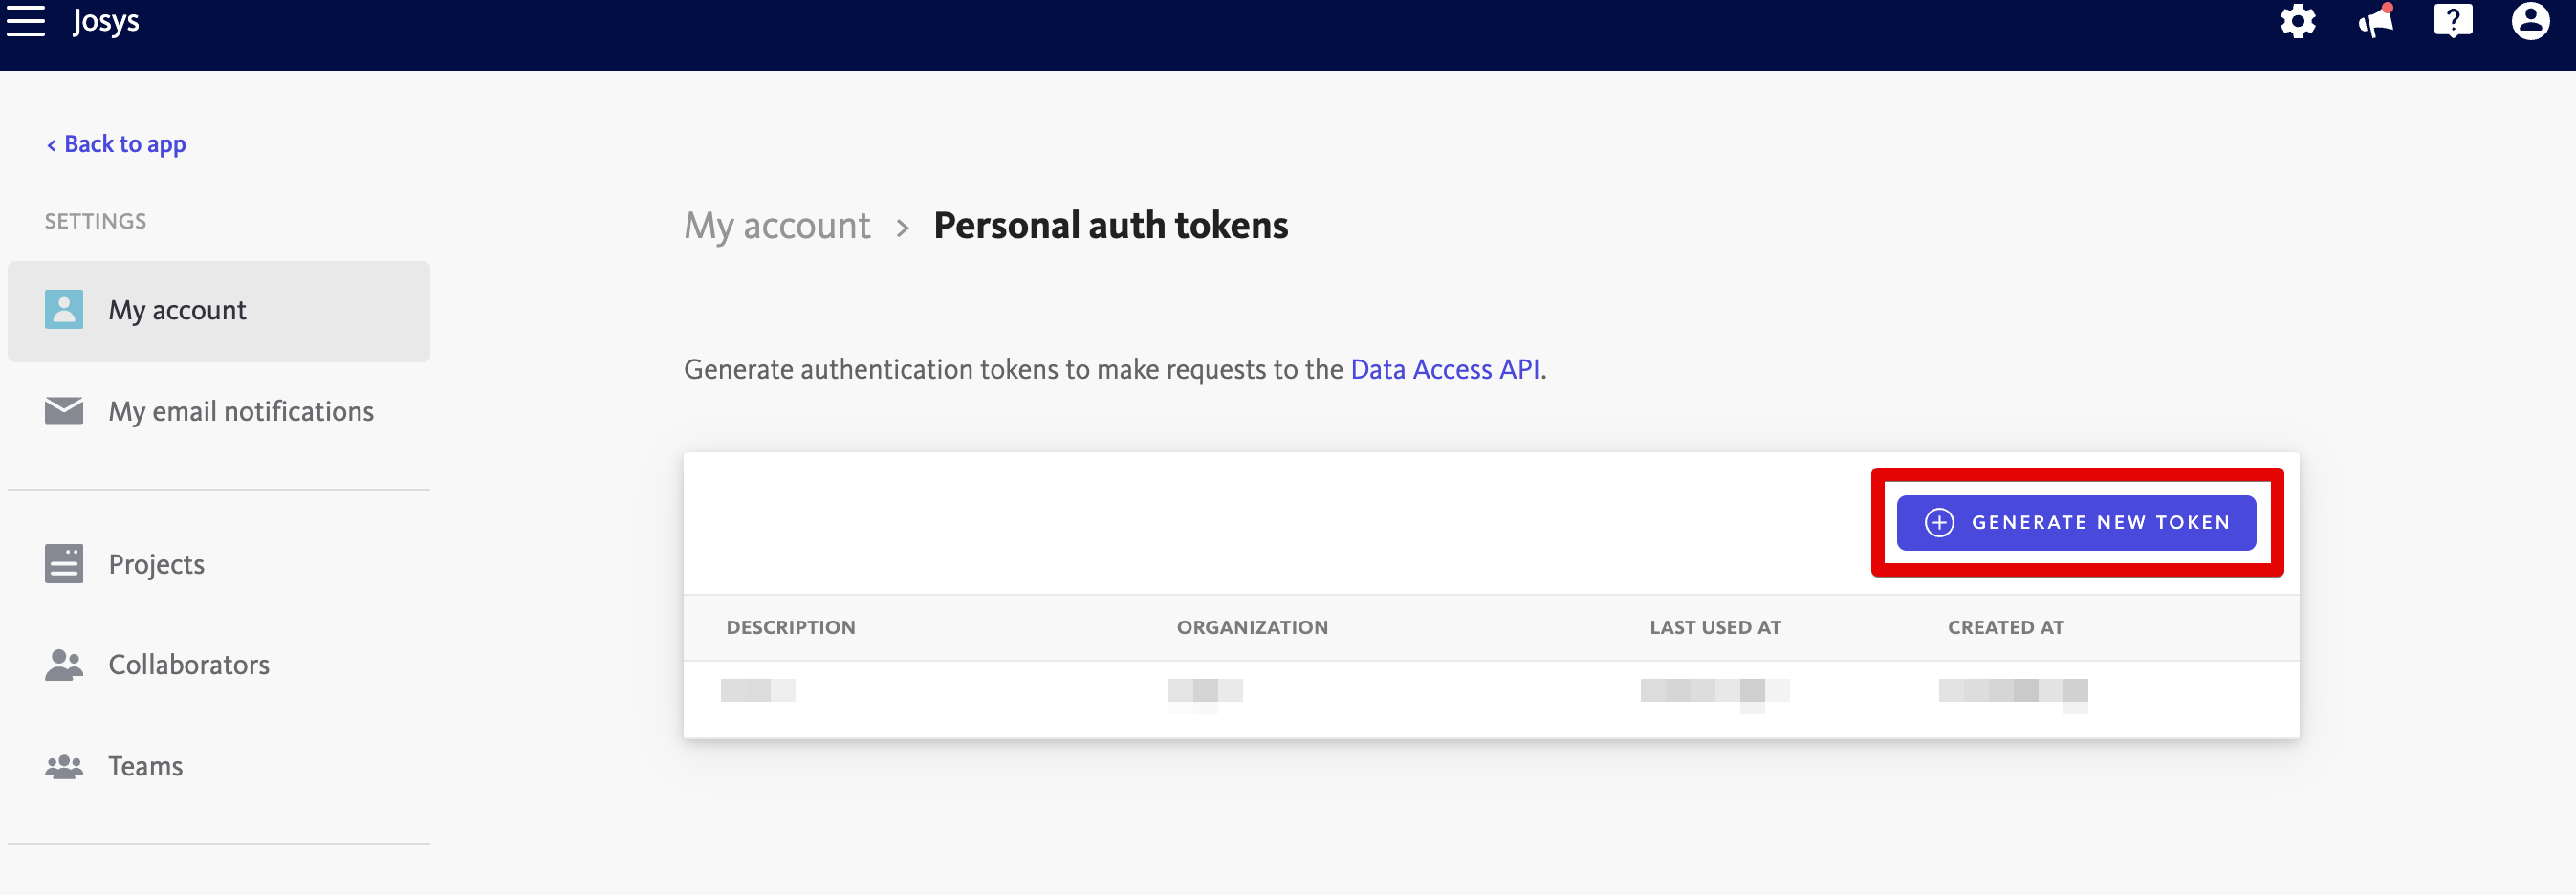Screen dimensions: 2576x895
Task: Click the Collaborators people icon
Action: pos(64,665)
